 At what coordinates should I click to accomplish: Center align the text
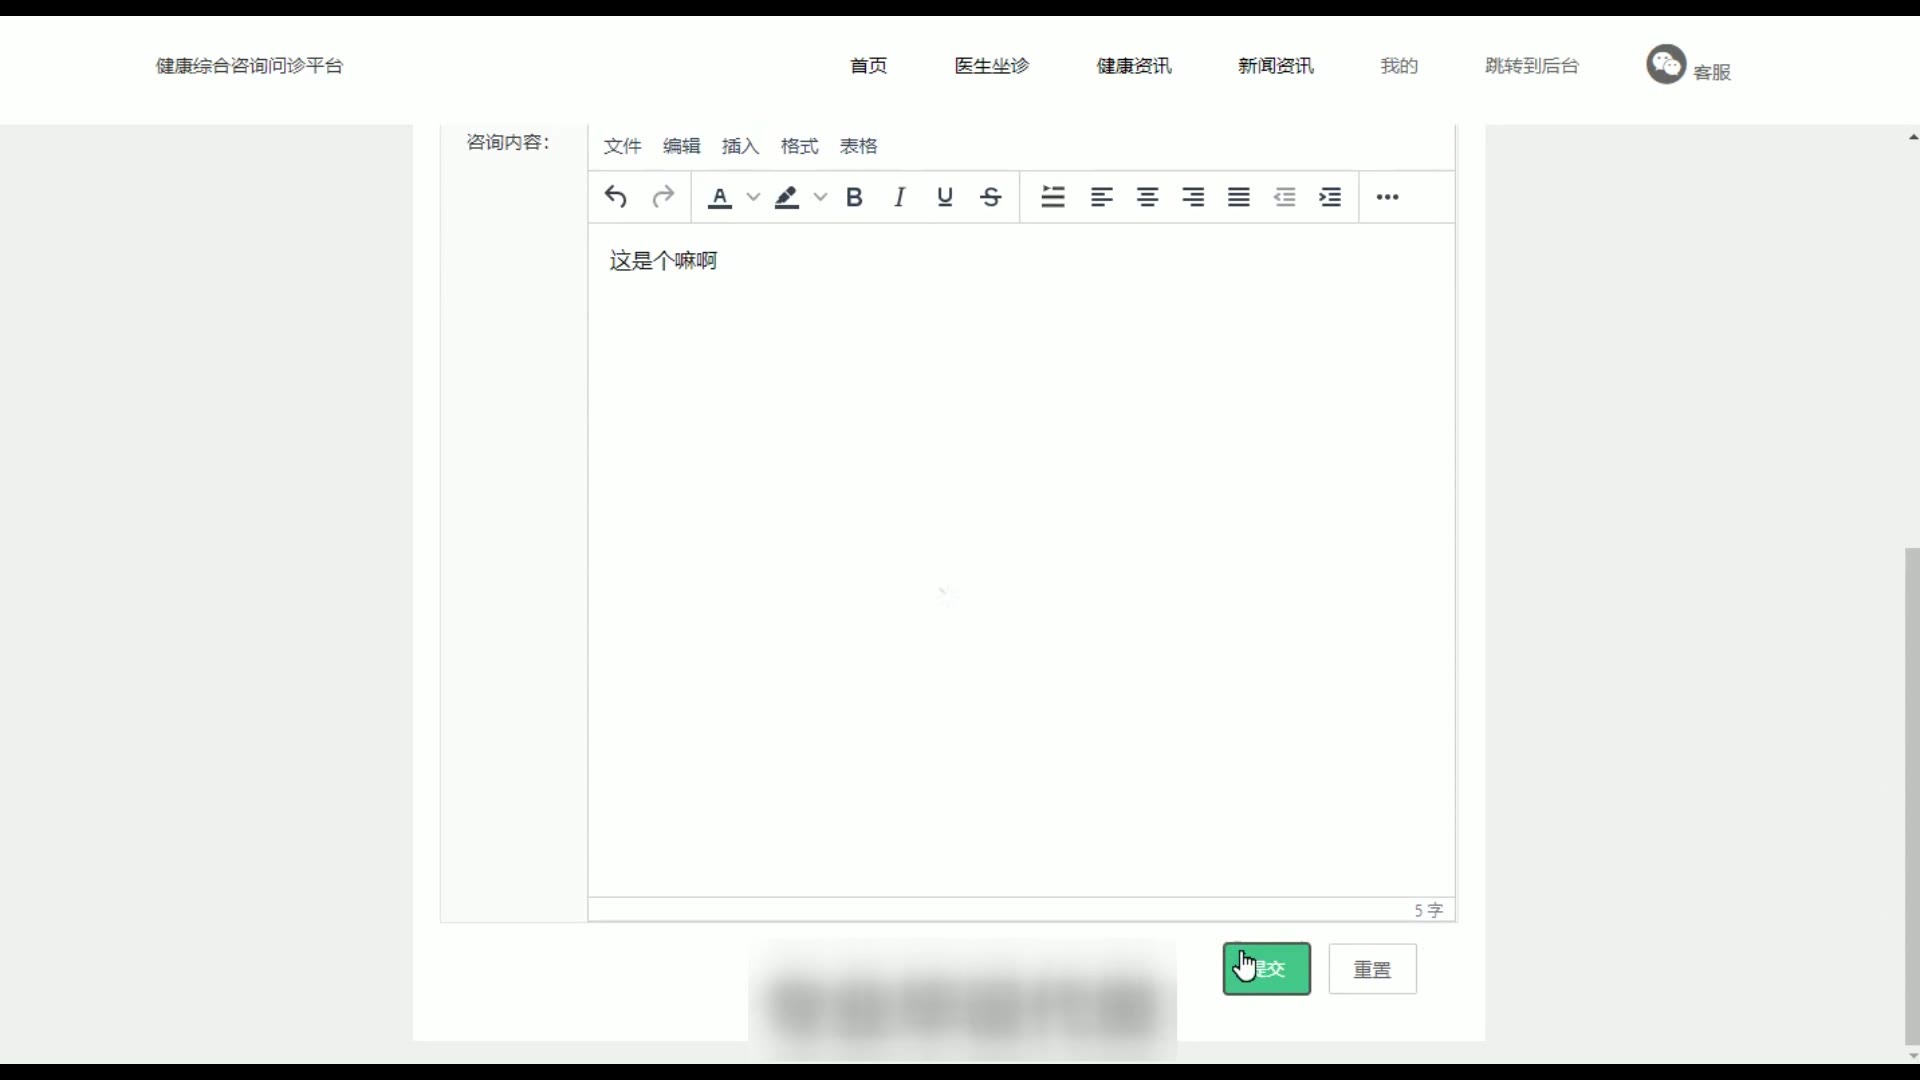pos(1147,197)
